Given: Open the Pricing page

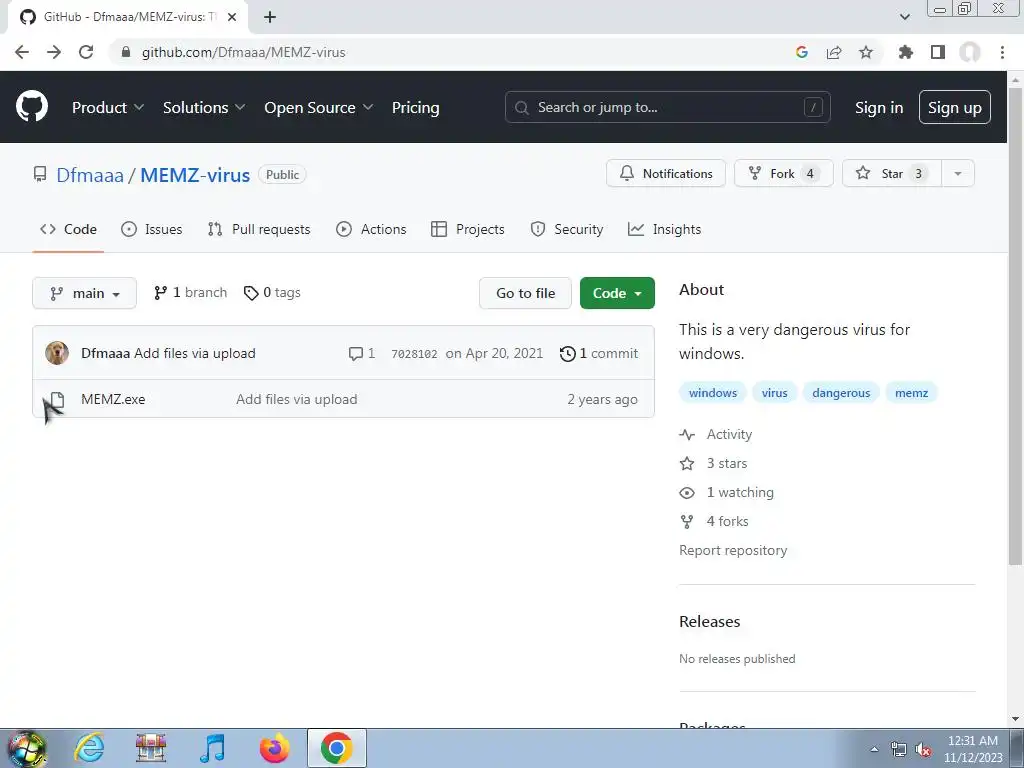Looking at the screenshot, I should click(x=415, y=107).
